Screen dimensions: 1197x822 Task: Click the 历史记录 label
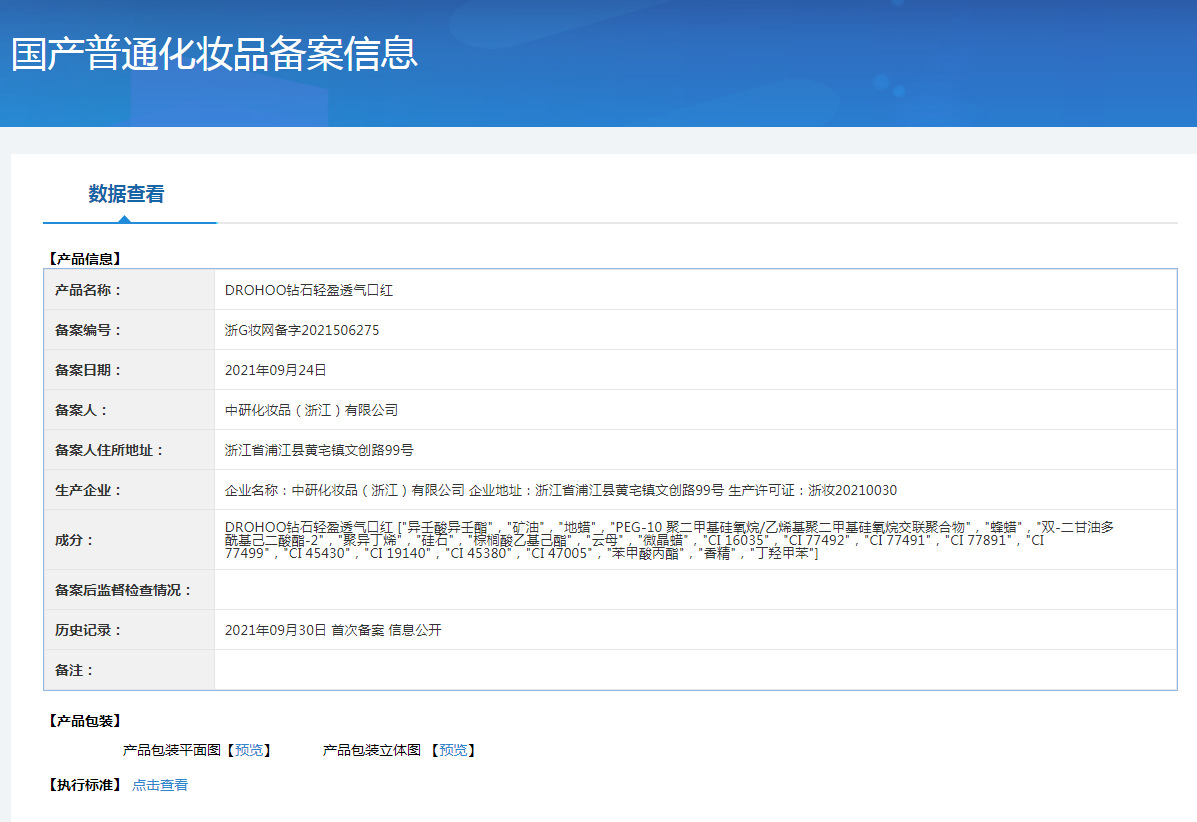[x=88, y=630]
